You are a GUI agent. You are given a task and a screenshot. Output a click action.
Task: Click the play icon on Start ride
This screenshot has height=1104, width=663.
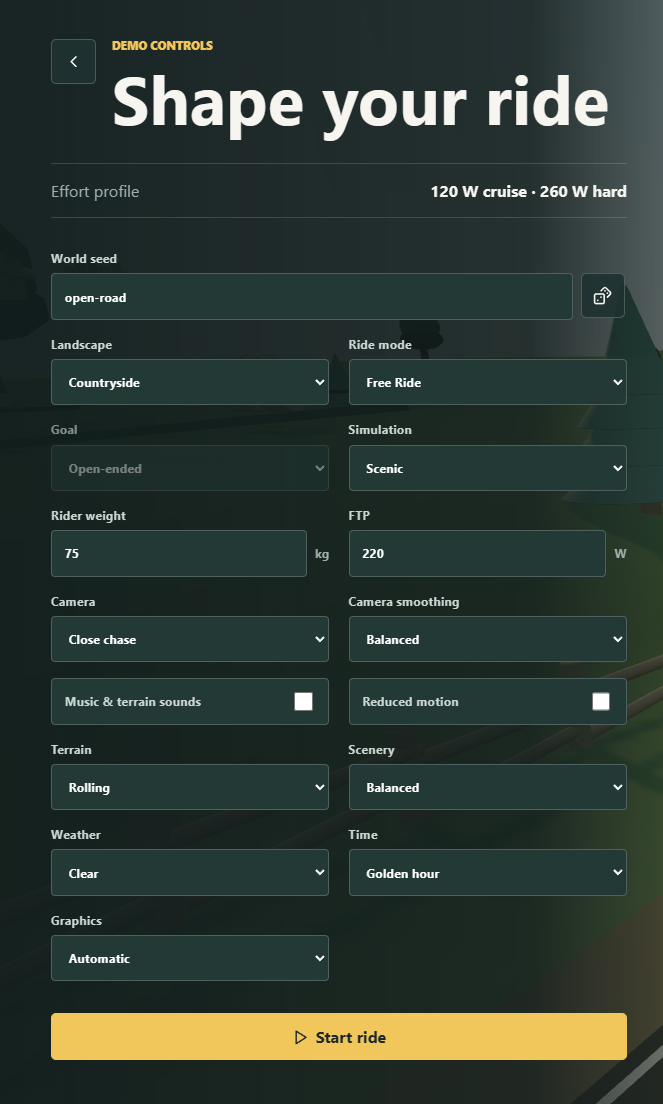[x=301, y=1037]
